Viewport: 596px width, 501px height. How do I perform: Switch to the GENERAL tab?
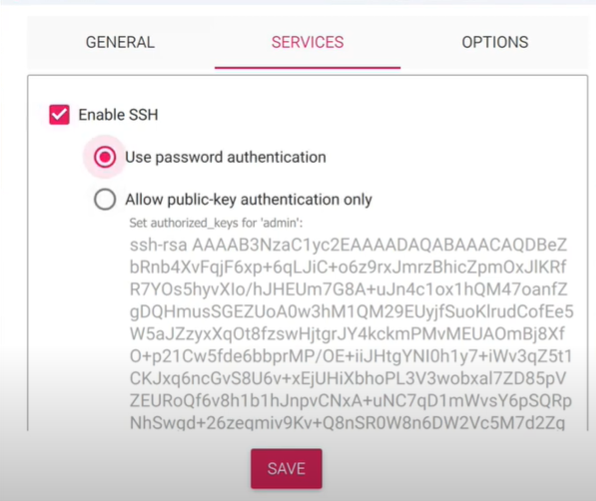120,42
